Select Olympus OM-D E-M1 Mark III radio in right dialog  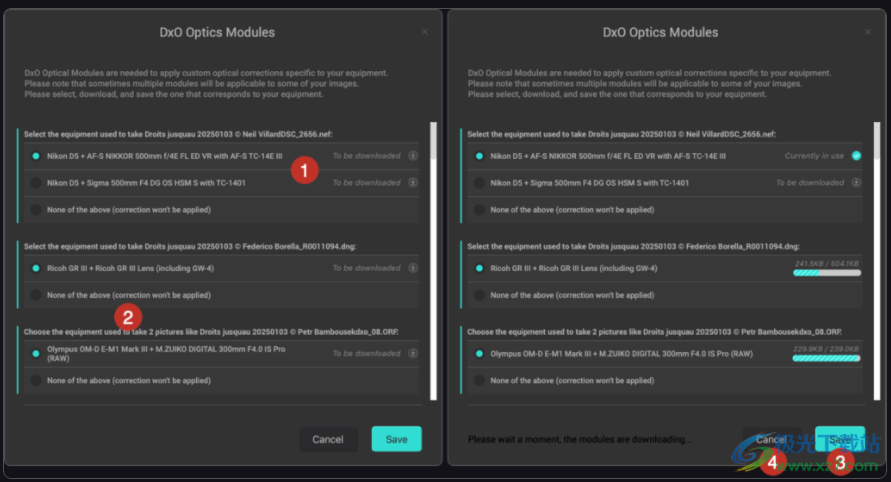[x=479, y=354]
